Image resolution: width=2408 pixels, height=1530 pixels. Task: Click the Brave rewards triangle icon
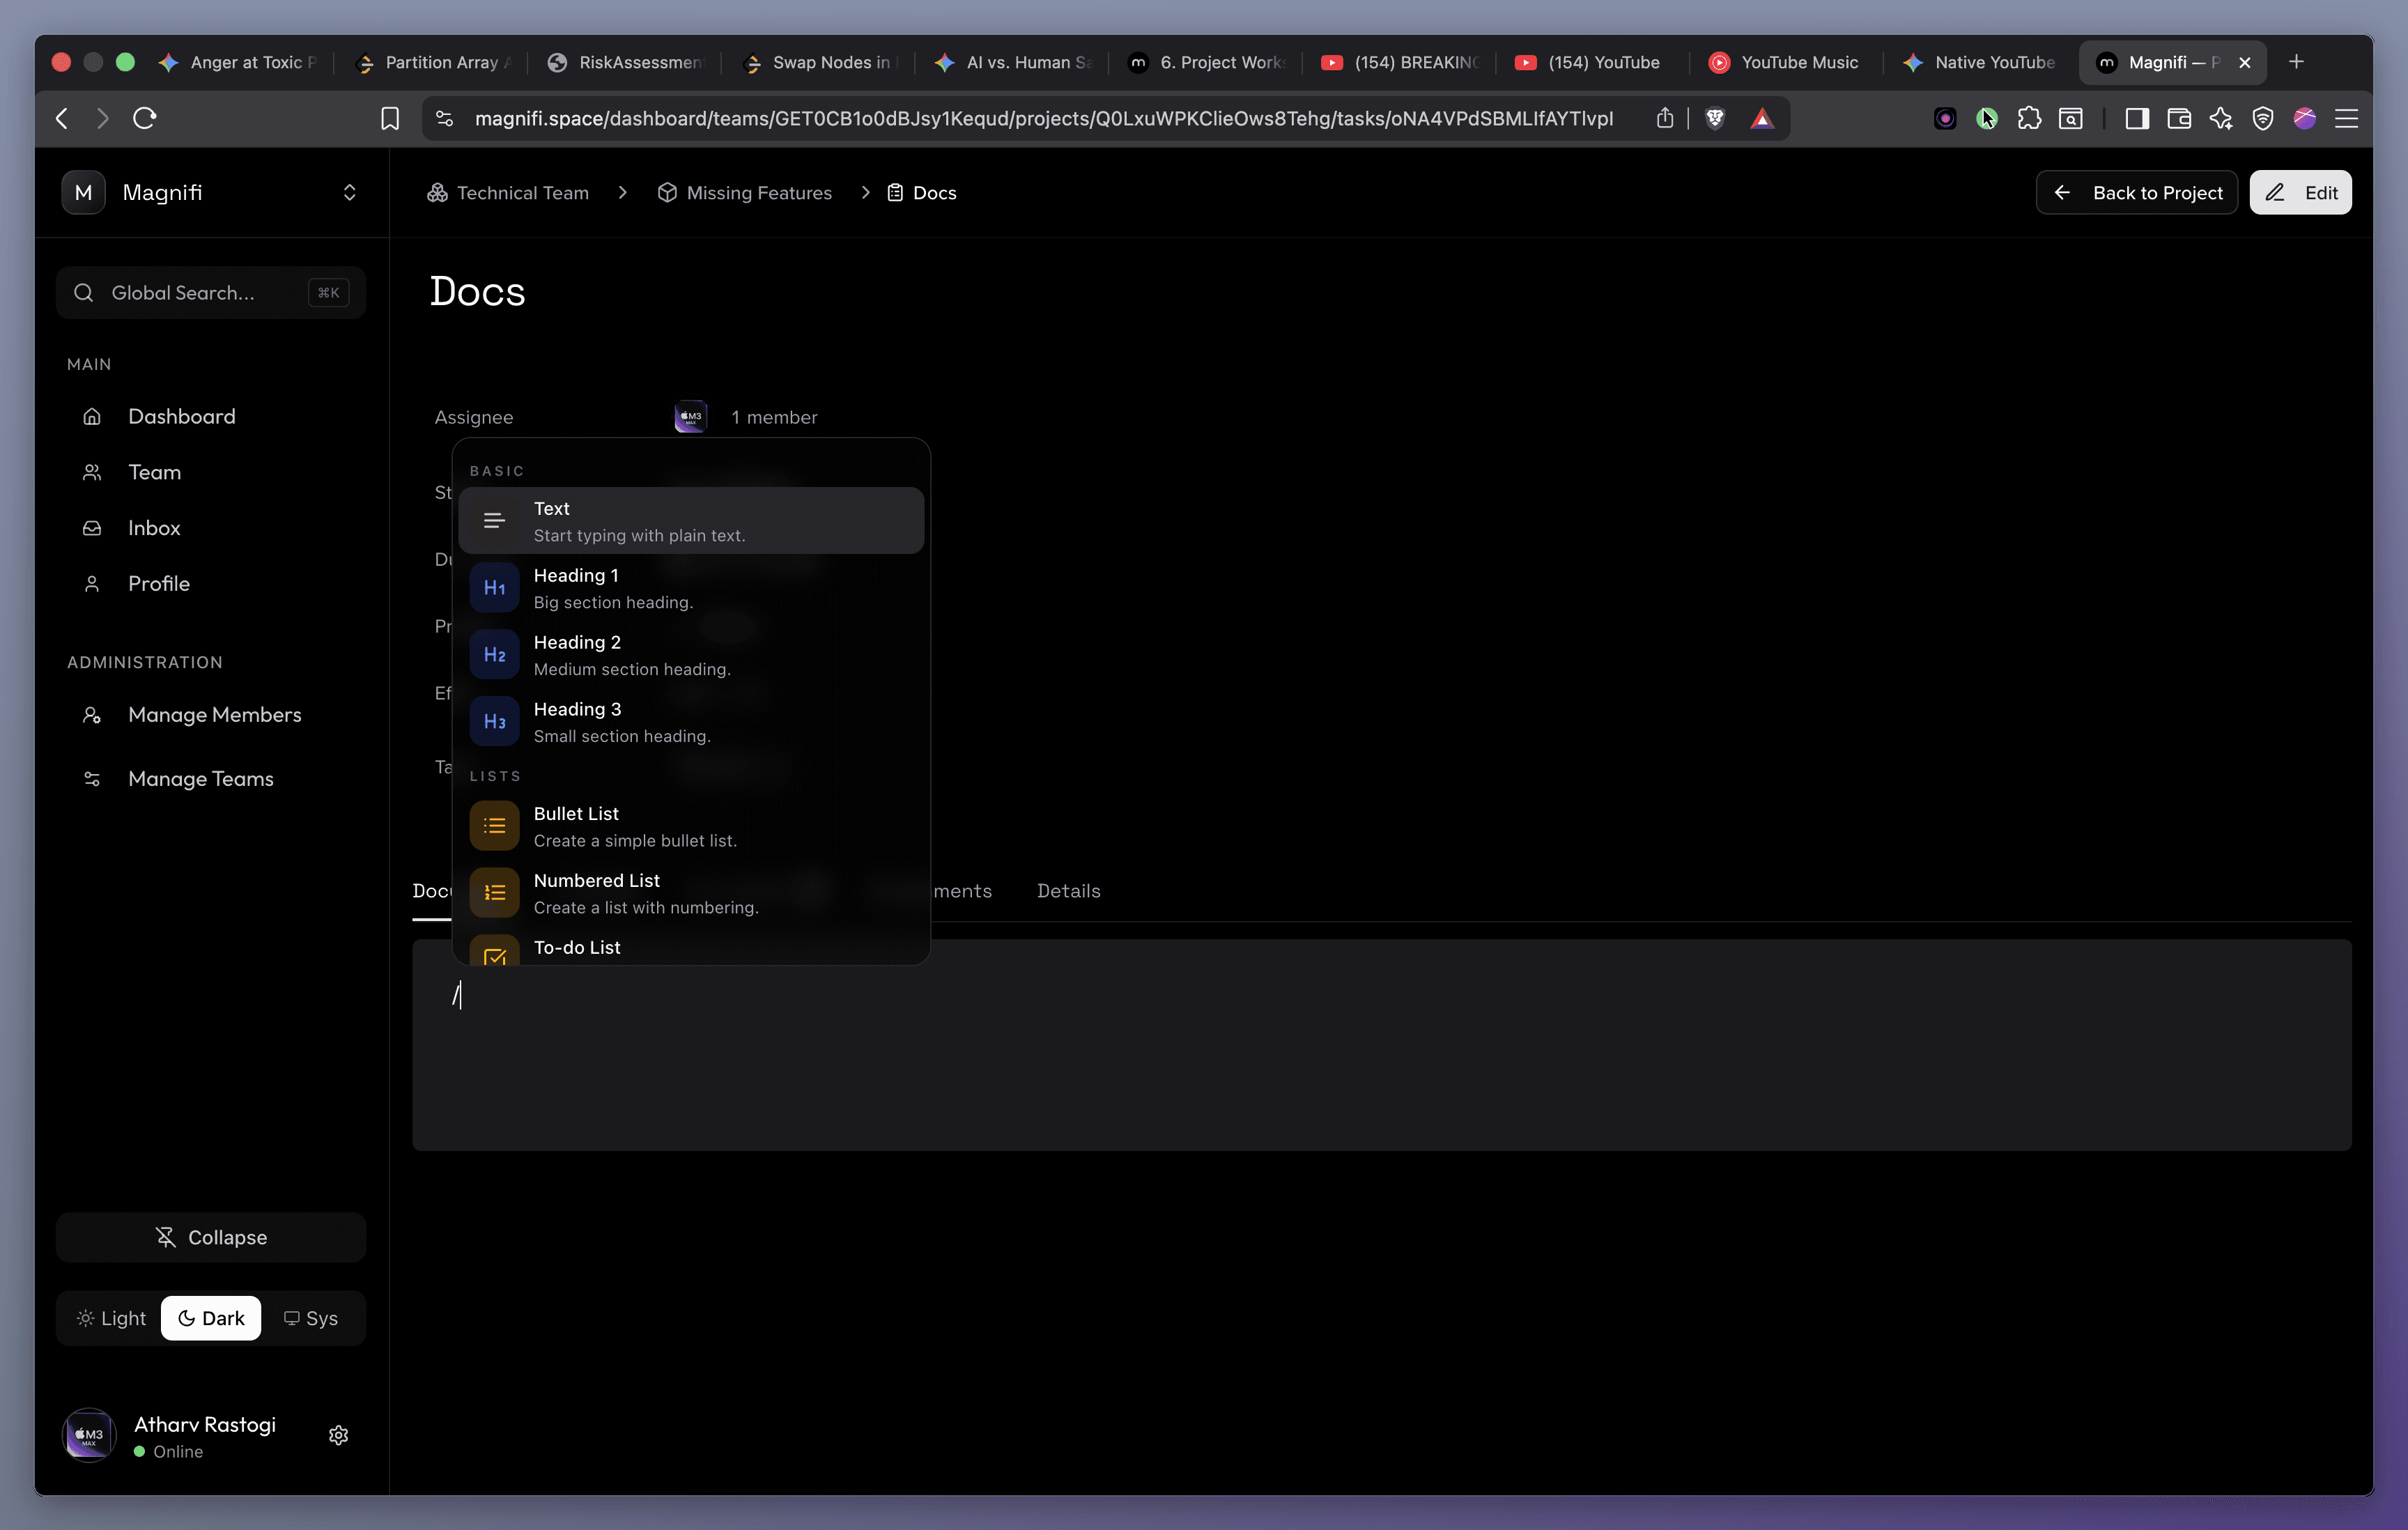(x=1762, y=118)
